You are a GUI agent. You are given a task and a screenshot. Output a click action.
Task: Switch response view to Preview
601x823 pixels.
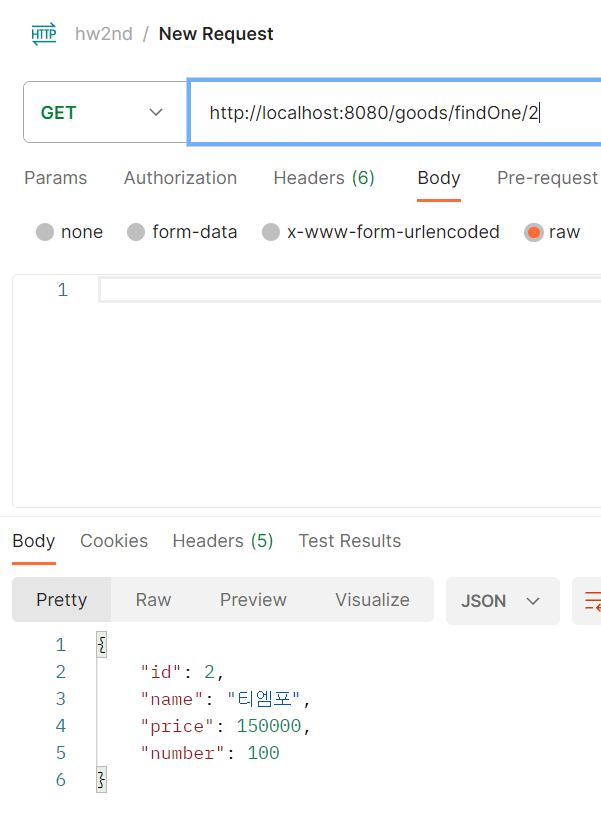point(252,600)
